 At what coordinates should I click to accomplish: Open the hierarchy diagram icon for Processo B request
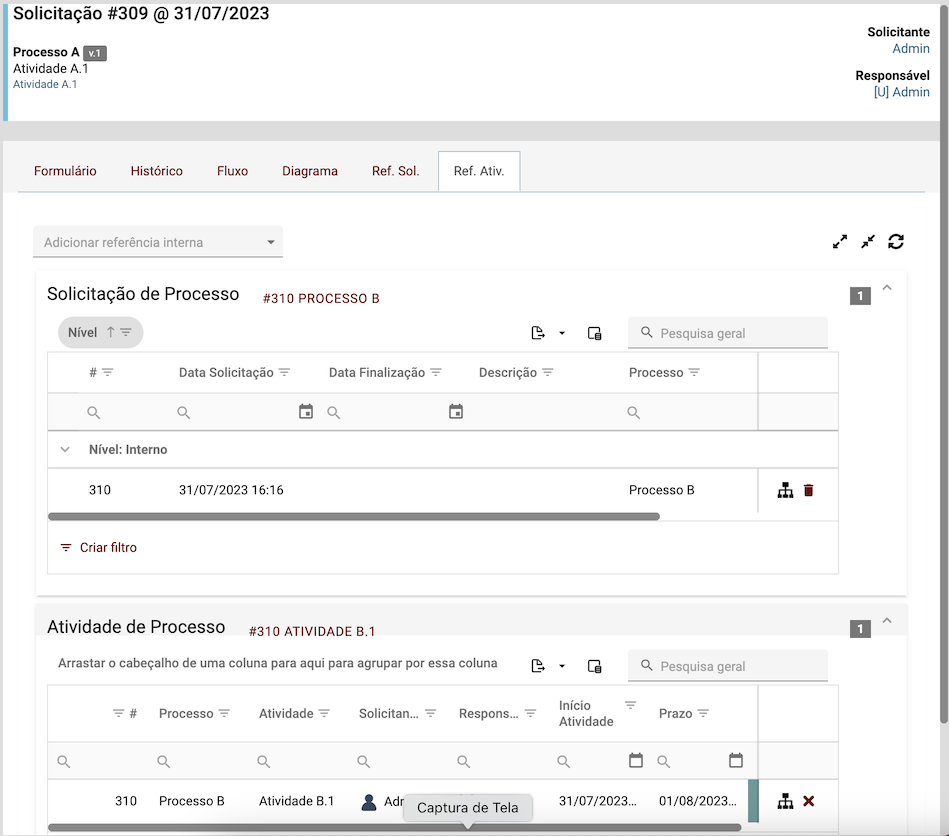tap(785, 490)
